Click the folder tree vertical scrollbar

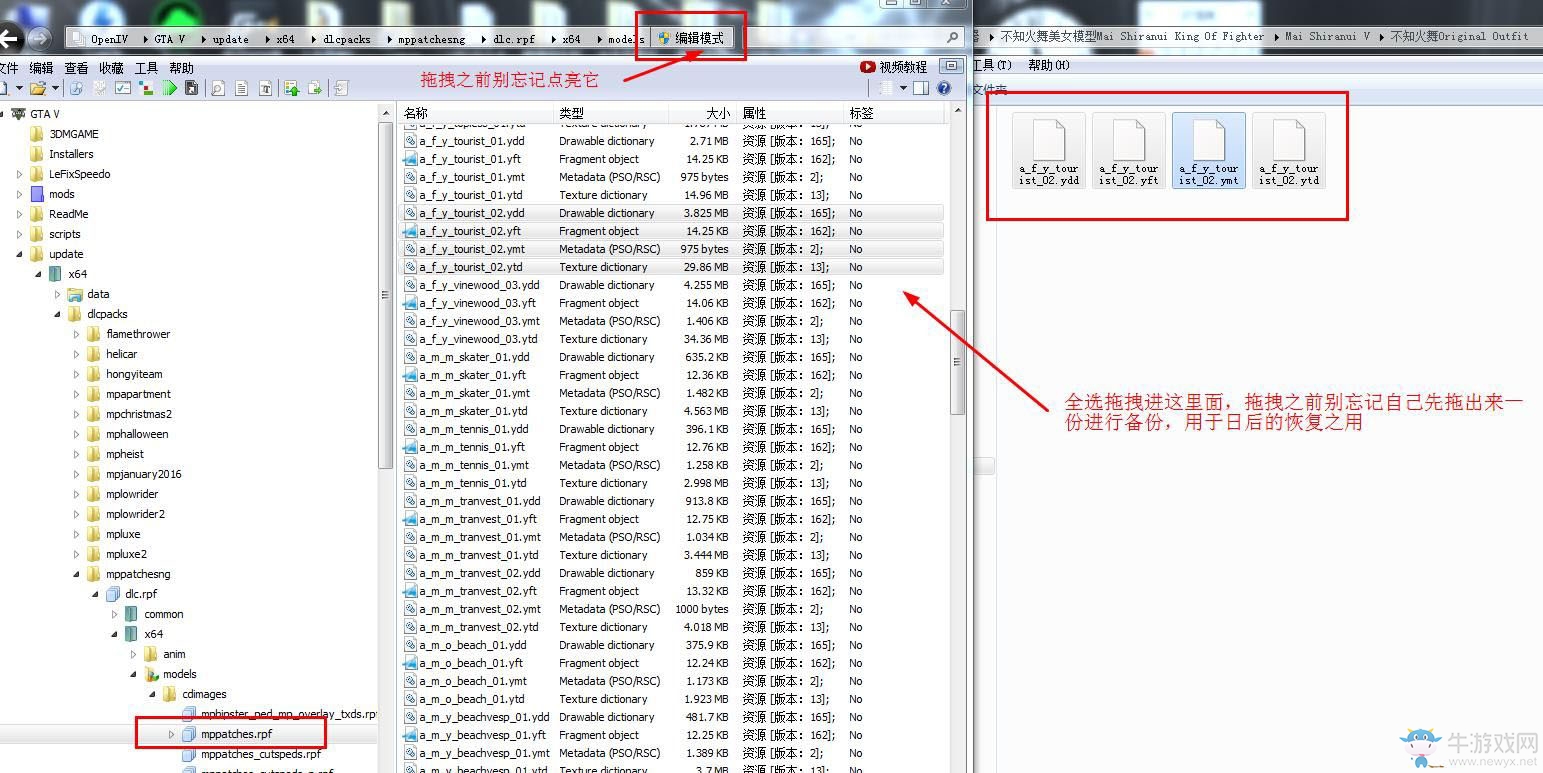386,294
